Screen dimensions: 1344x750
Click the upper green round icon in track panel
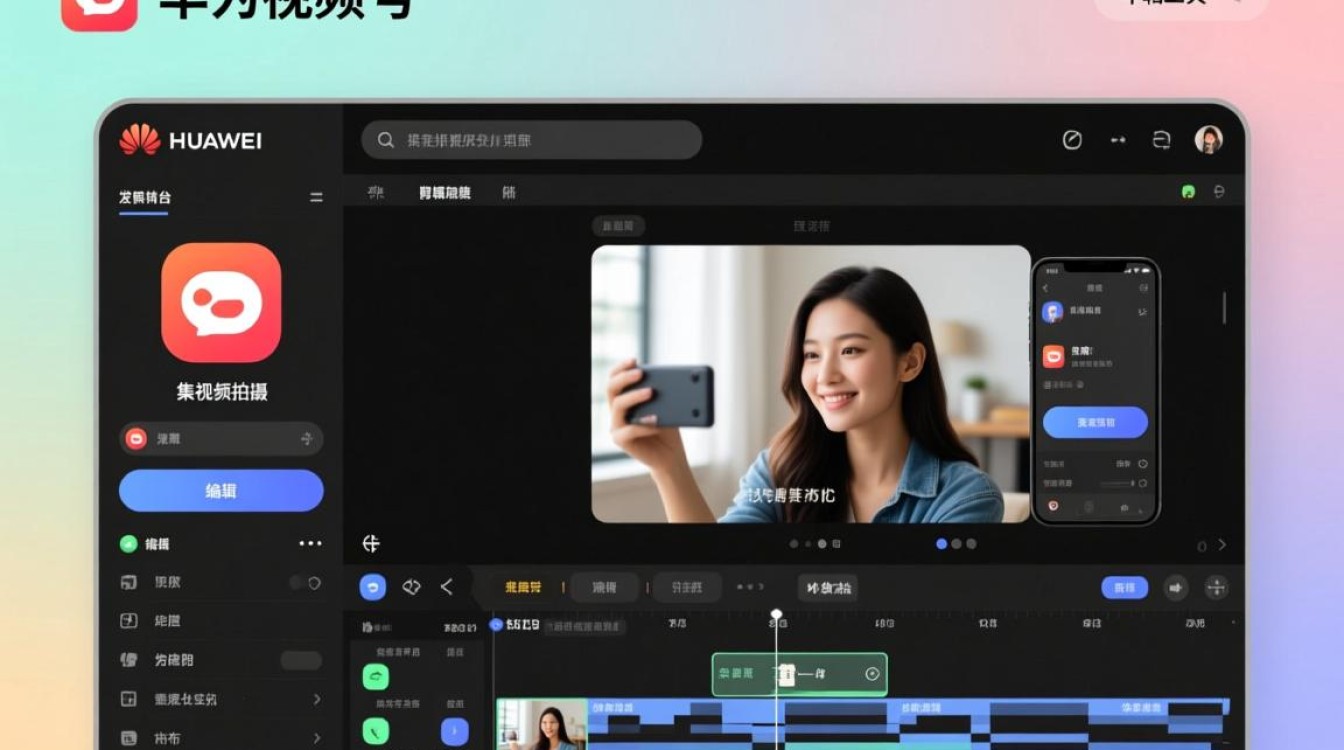375,677
